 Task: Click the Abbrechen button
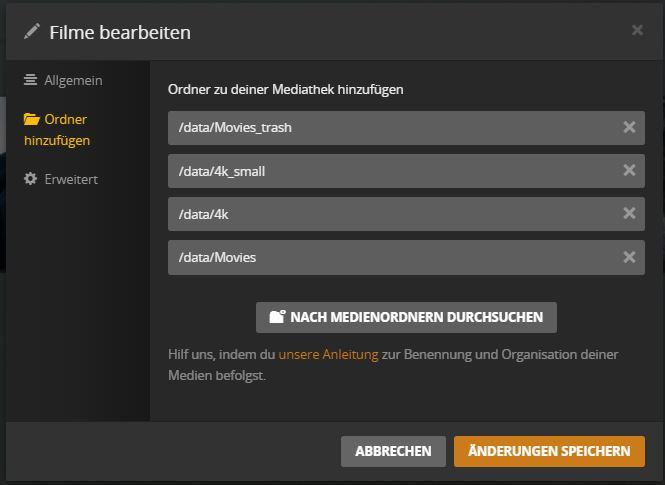393,451
